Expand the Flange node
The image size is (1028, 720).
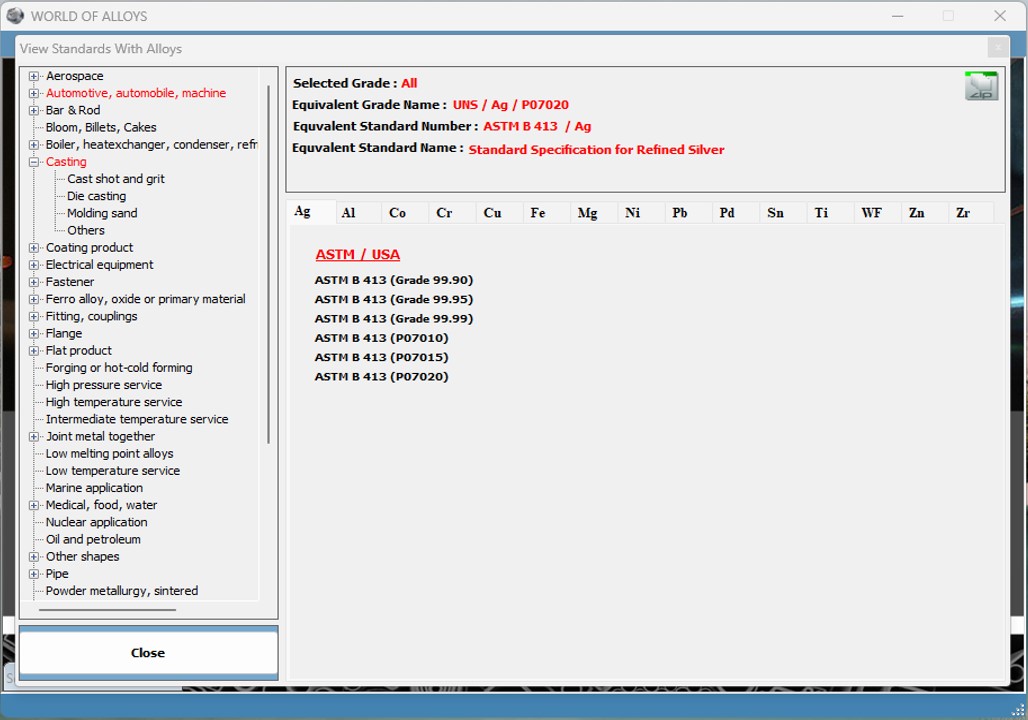33,334
